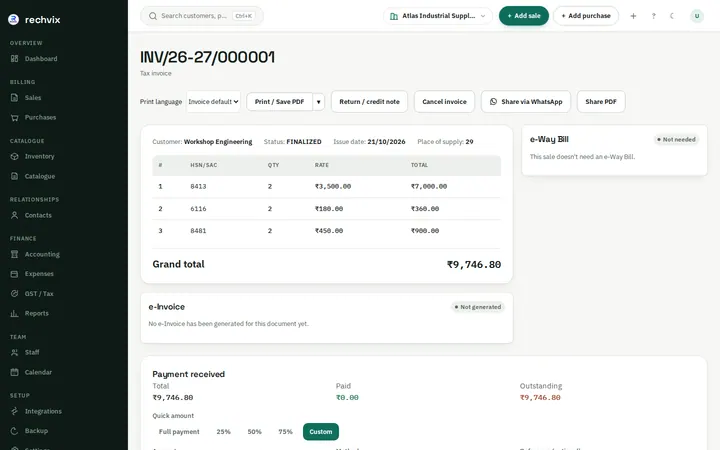Open the Reports chart icon
720x450 pixels.
(x=15, y=314)
